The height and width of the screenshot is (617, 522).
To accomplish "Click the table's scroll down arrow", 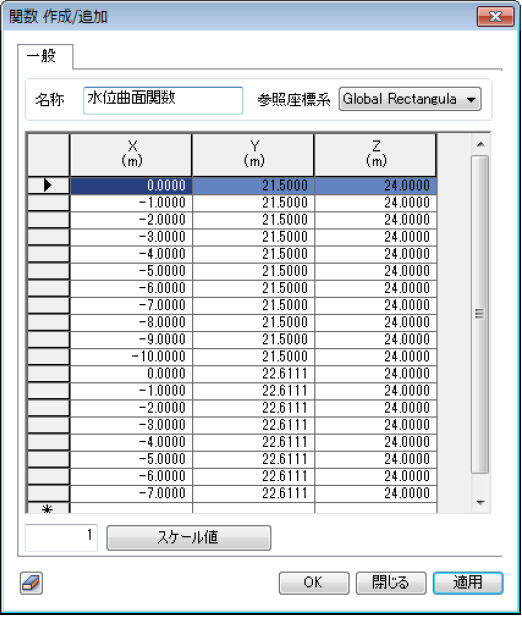I will (480, 502).
